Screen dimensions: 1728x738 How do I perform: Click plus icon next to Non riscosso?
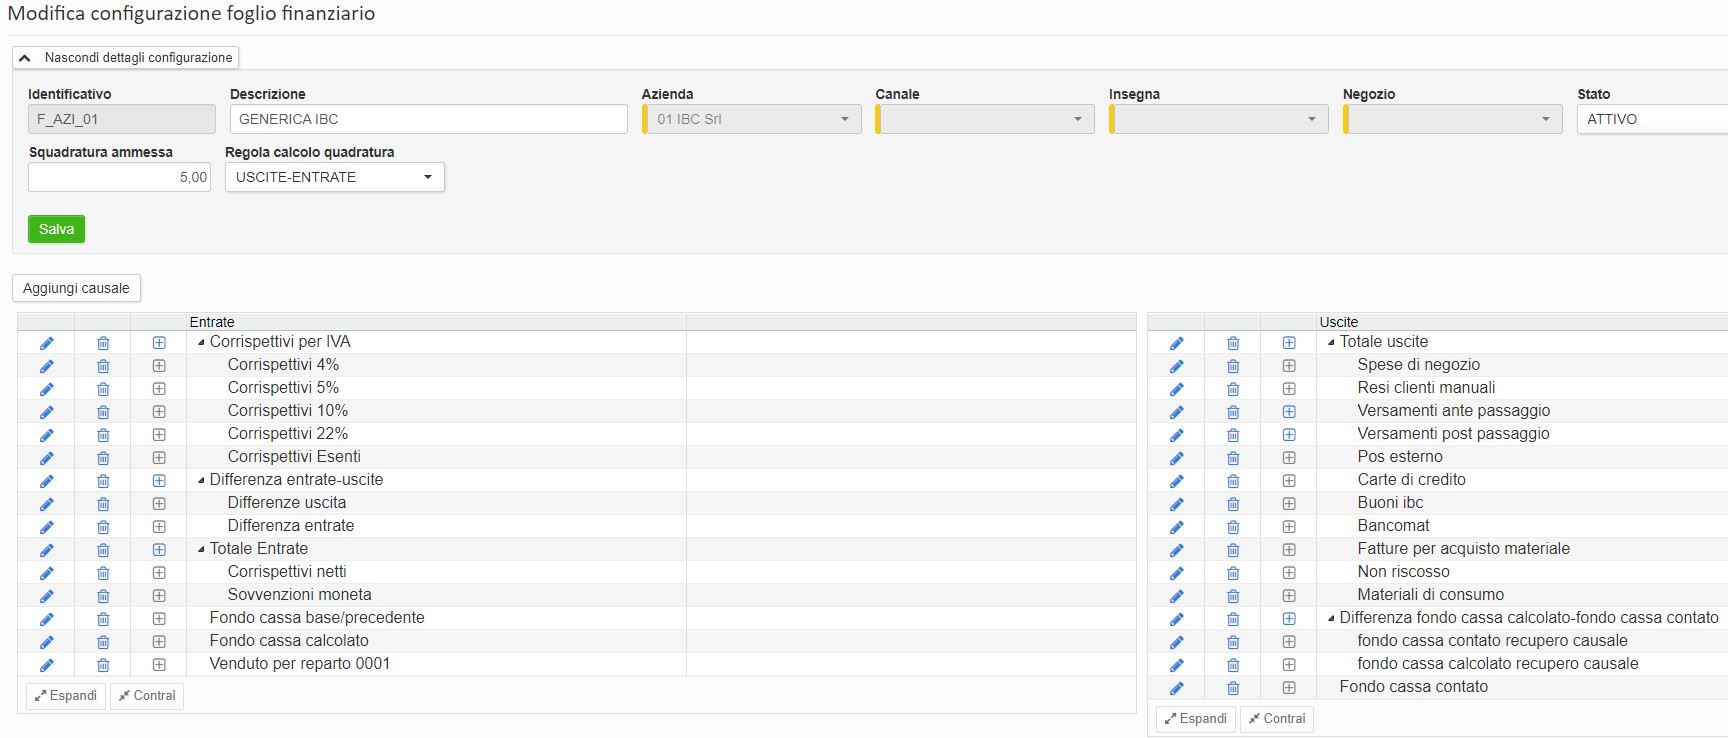click(x=1289, y=573)
